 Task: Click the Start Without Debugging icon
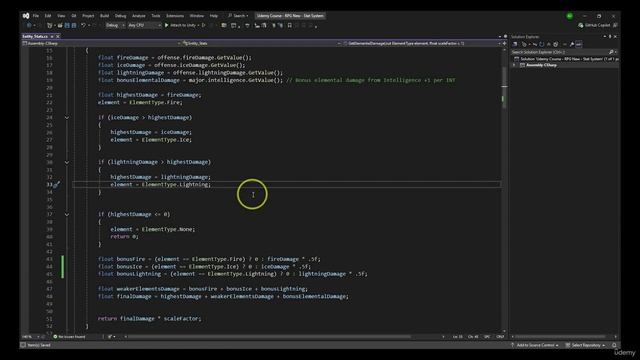pos(204,25)
